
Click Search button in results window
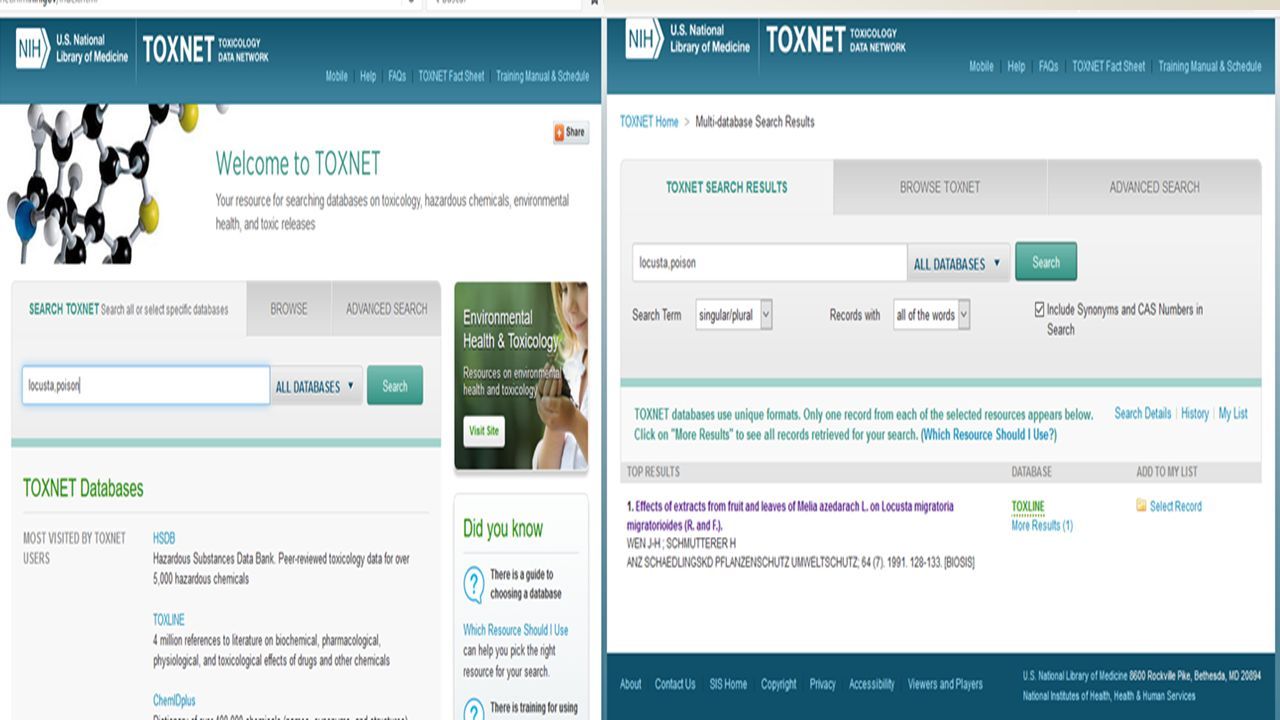tap(1046, 262)
